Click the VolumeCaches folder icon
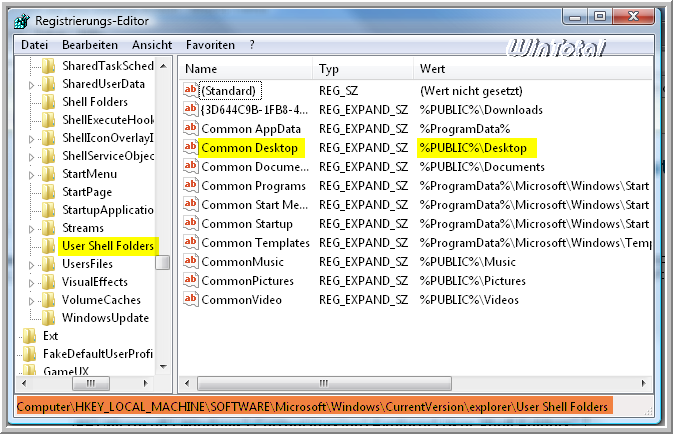 pyautogui.click(x=49, y=300)
